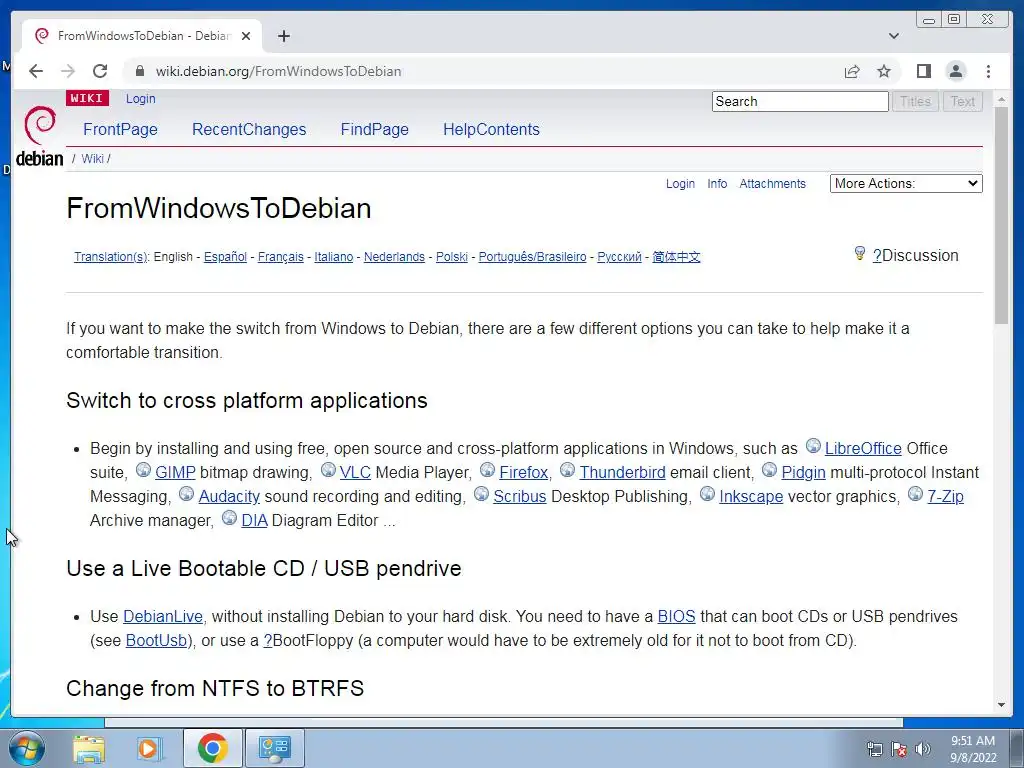Click the Login link beside WIKI

pyautogui.click(x=140, y=99)
